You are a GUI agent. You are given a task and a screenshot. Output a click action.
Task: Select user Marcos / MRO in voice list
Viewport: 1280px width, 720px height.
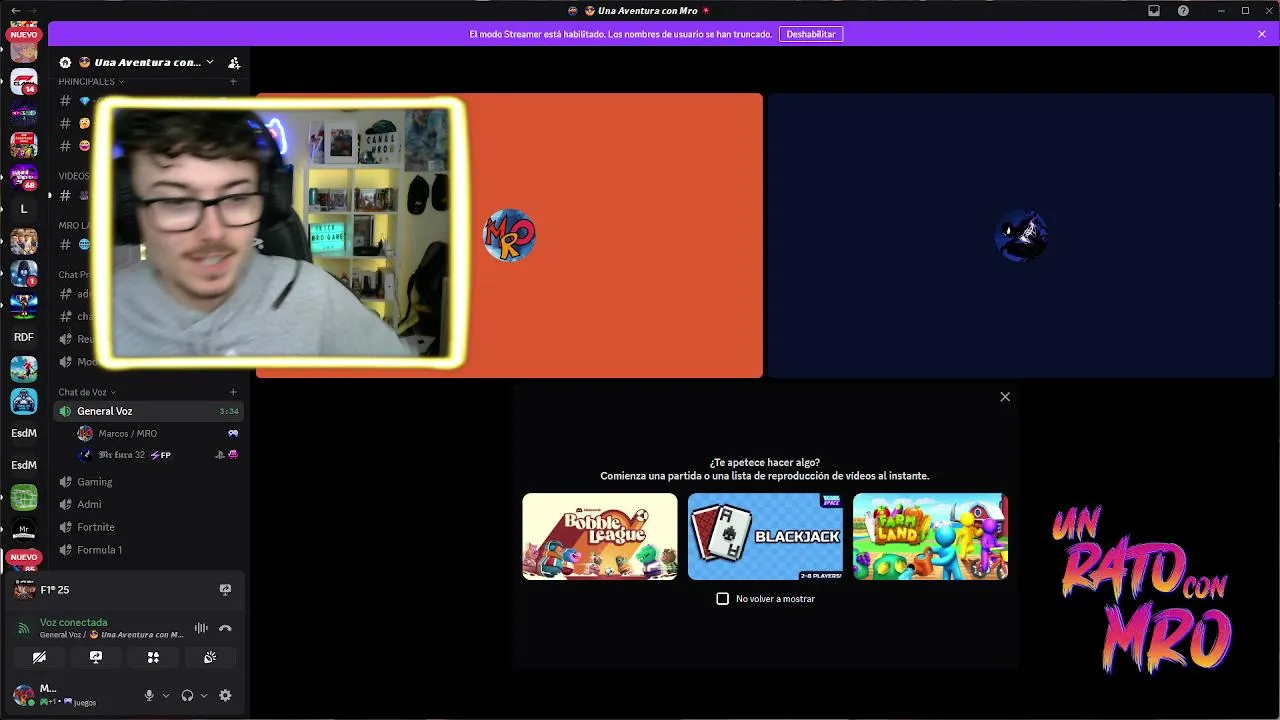tap(159, 434)
